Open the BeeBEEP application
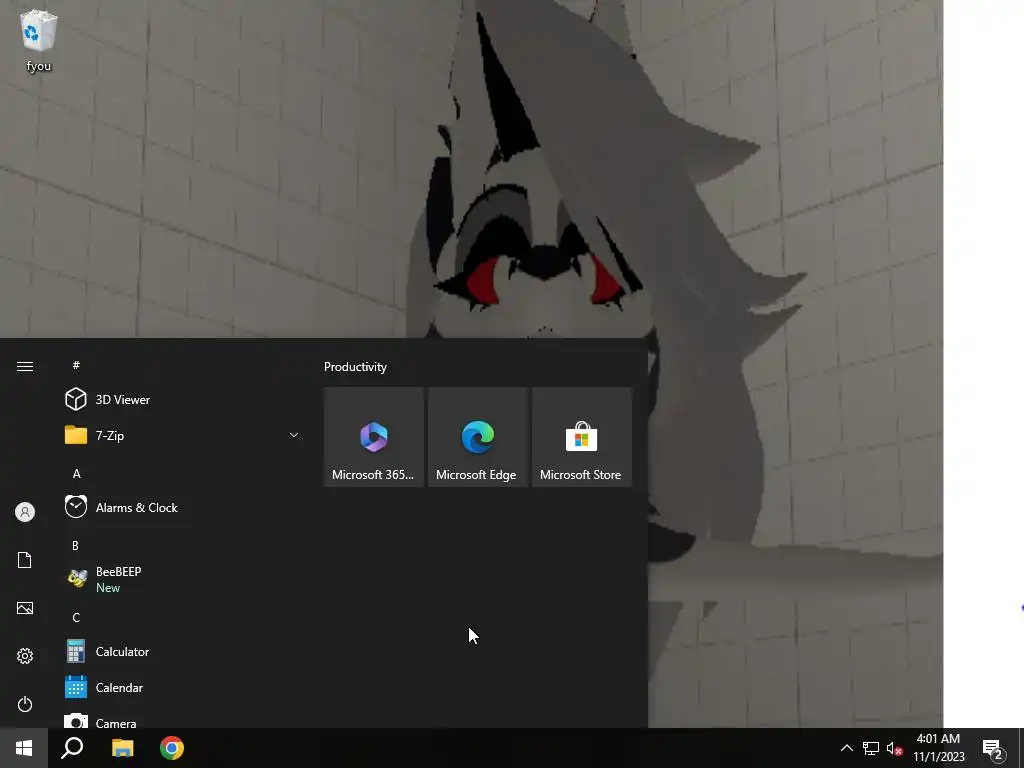Image resolution: width=1024 pixels, height=768 pixels. click(183, 579)
